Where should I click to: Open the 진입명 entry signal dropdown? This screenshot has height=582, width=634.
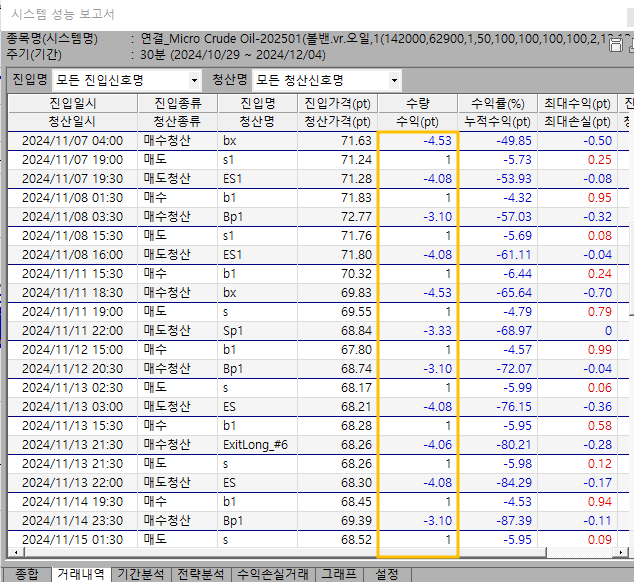tap(194, 80)
